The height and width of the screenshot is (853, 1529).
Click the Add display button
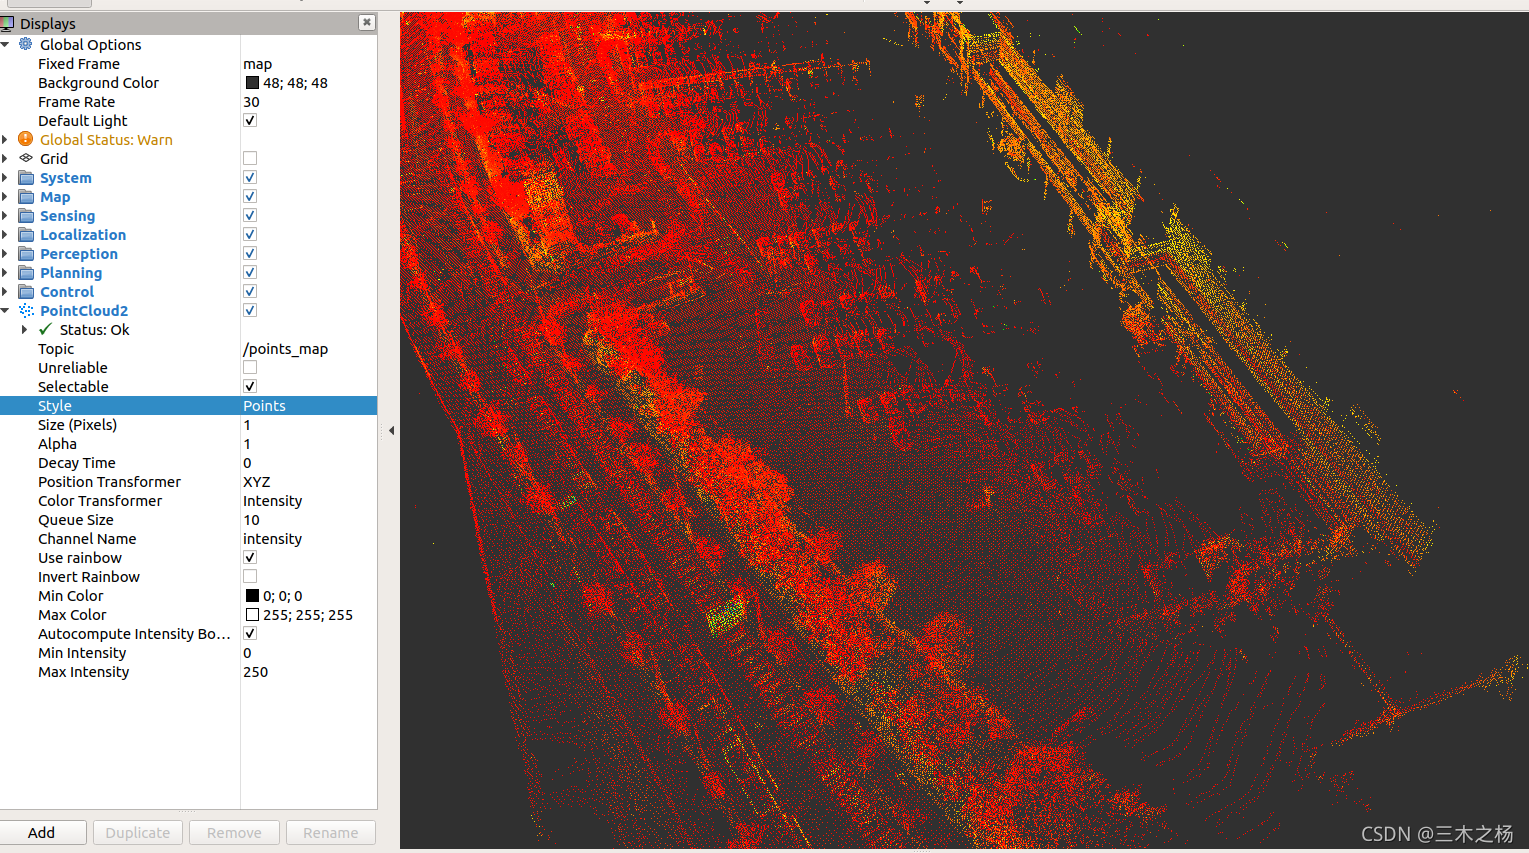[42, 832]
